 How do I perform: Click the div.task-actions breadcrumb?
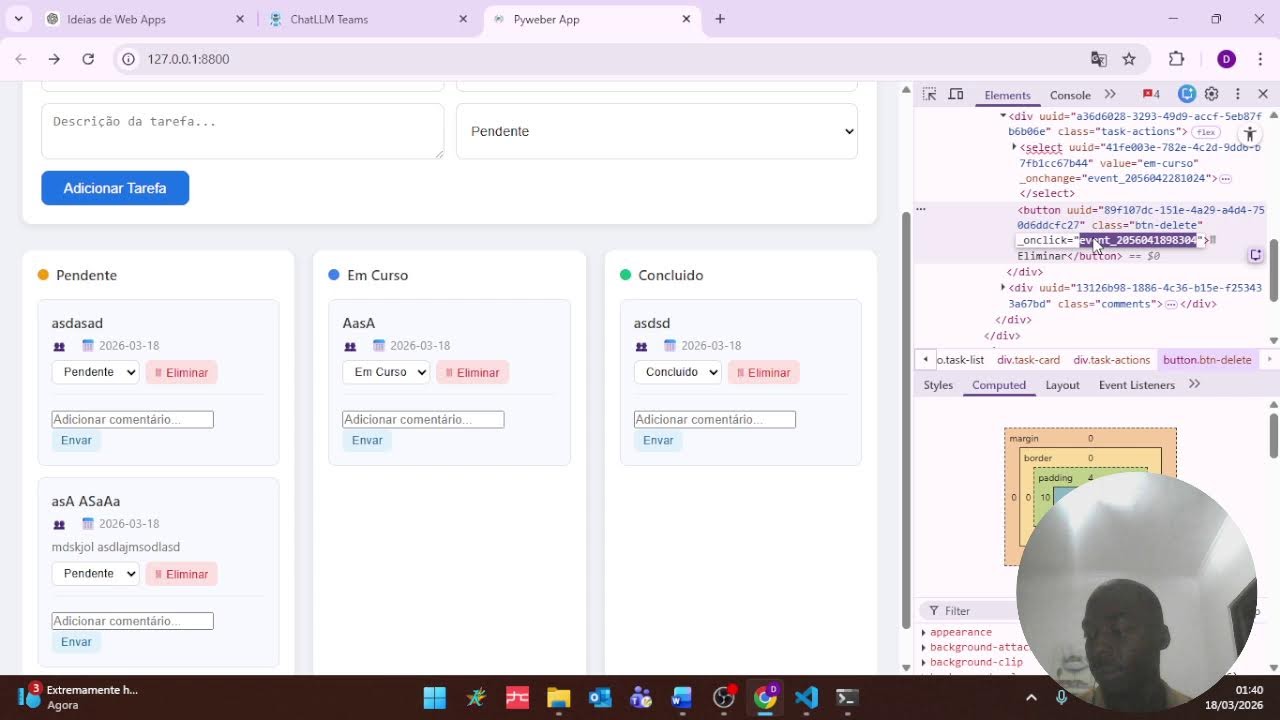(x=1111, y=360)
